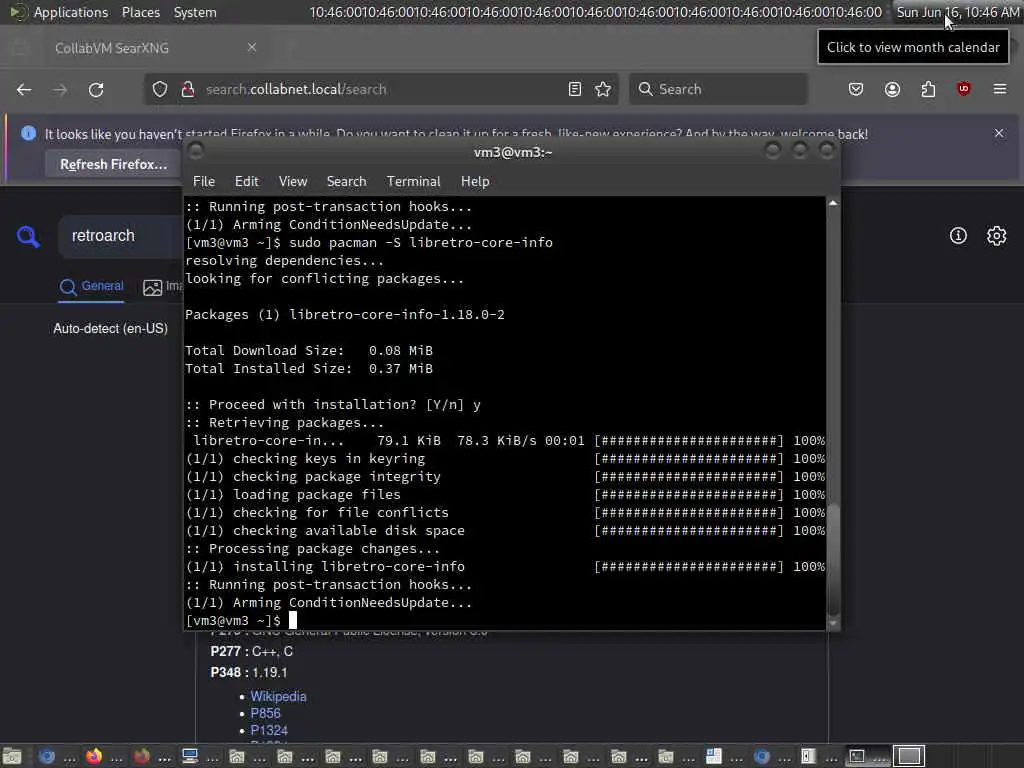Click the MATE logo beside Applications
The width and height of the screenshot is (1024, 768).
coord(16,12)
